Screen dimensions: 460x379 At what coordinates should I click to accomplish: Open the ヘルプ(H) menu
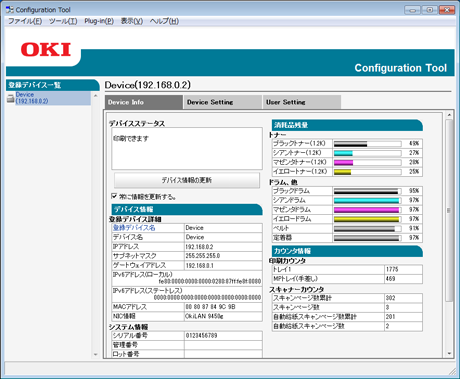point(164,21)
